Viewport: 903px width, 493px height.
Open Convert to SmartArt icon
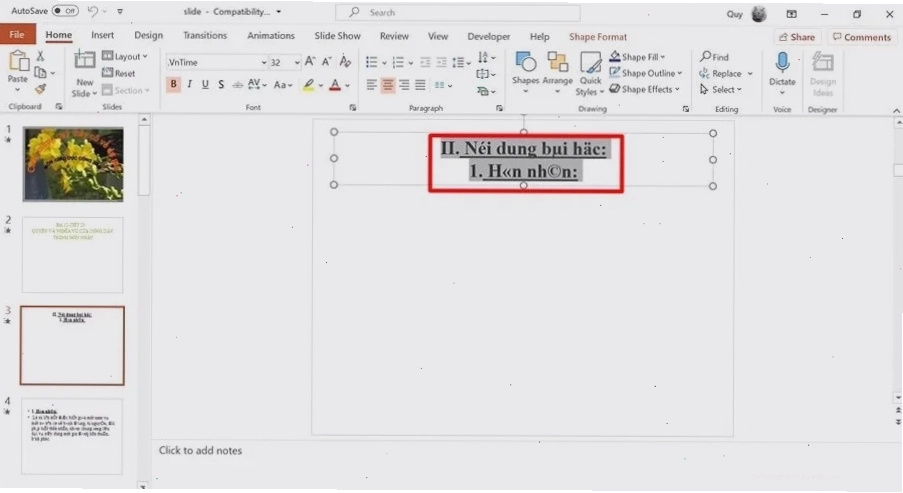pyautogui.click(x=485, y=91)
